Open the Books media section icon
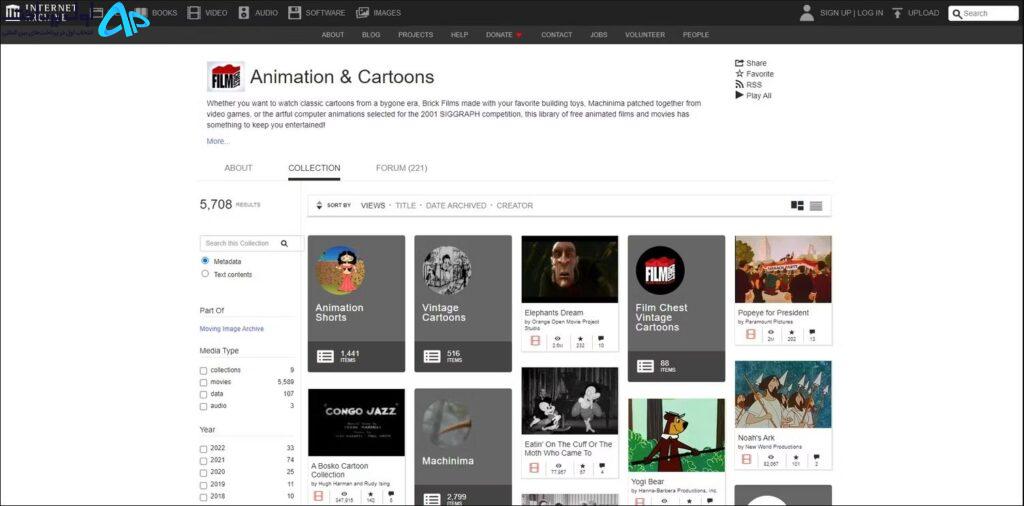The height and width of the screenshot is (506, 1024). pos(140,12)
